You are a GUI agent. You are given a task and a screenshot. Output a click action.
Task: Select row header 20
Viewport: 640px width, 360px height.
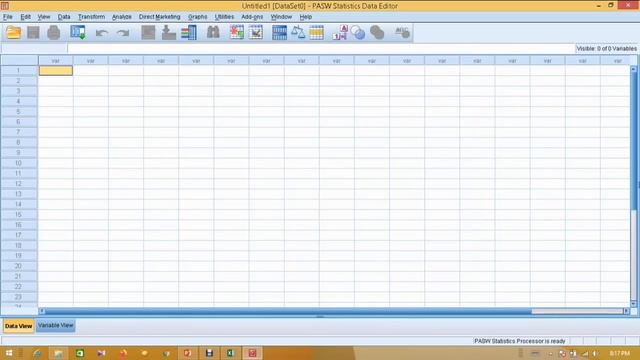pos(19,266)
